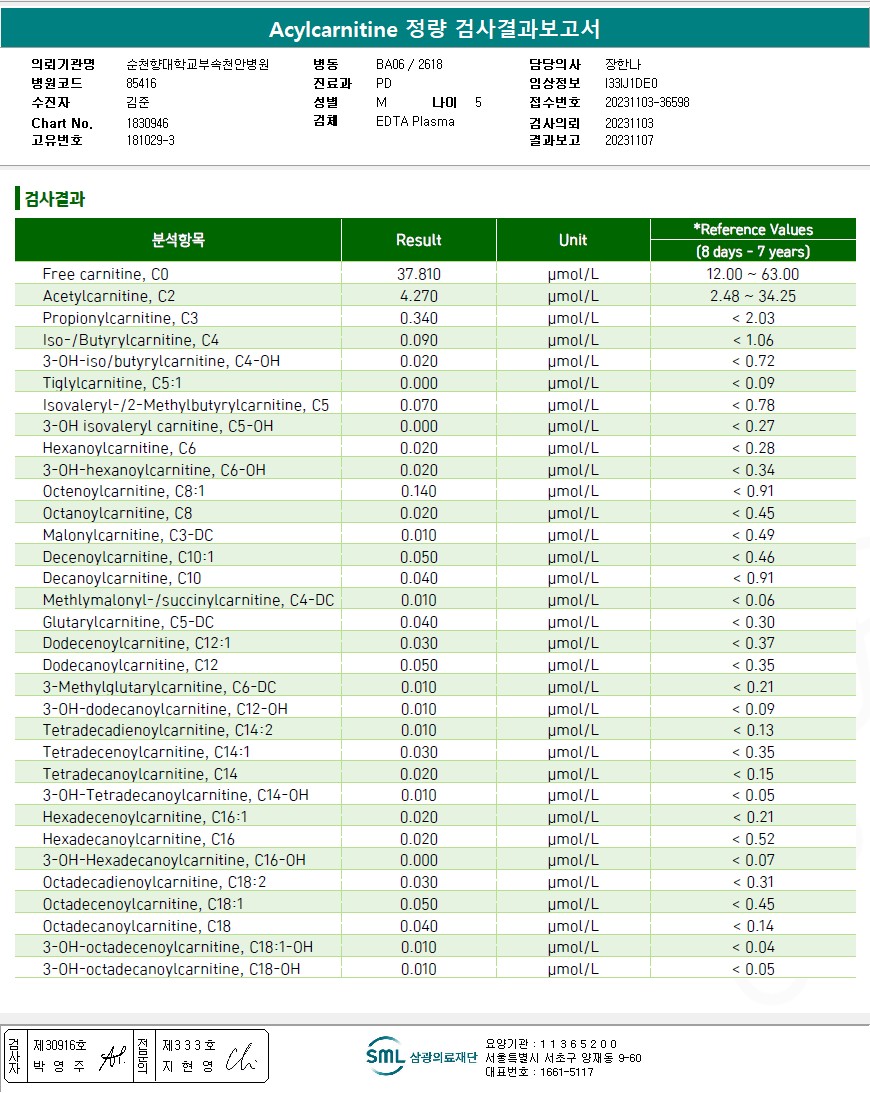The width and height of the screenshot is (870, 1093).
Task: Click the Chart No. value 1830946
Action: [147, 123]
